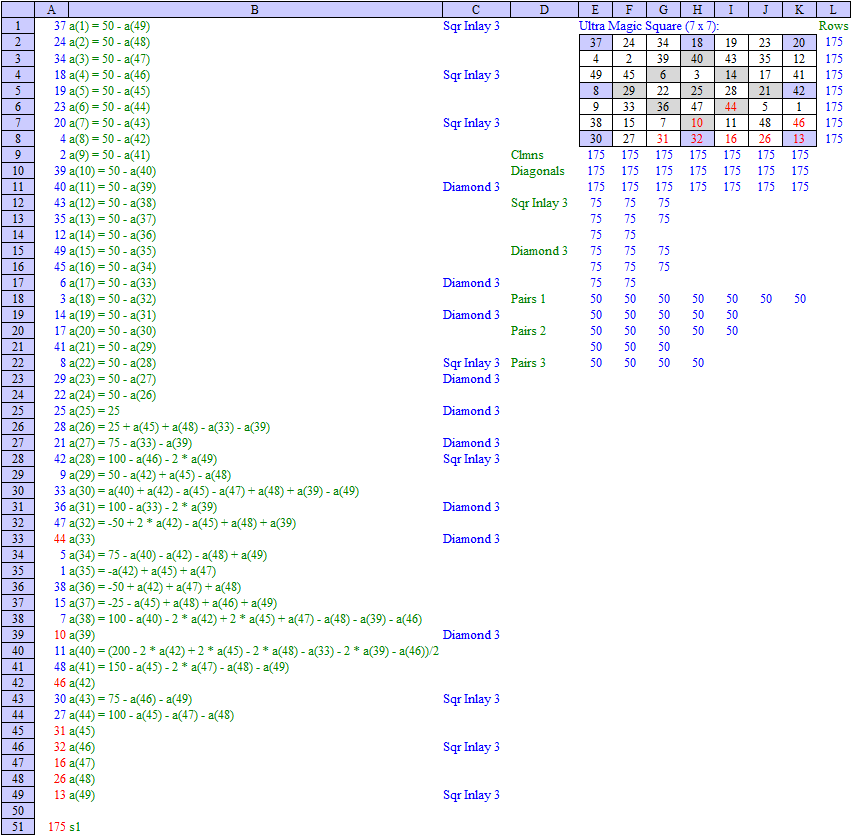
Task: Click the 'Ultra Magic Square (7 x 7):' title
Action: 649,26
